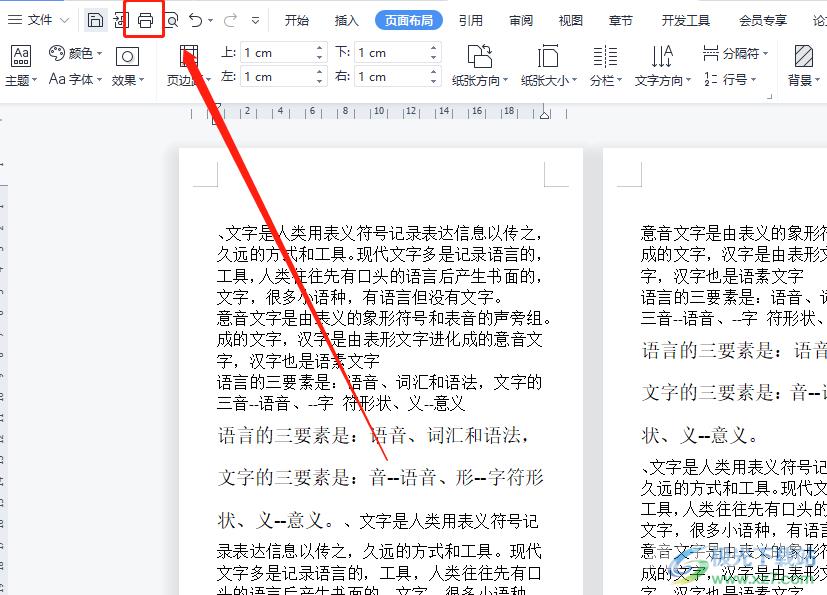Open the 分栏 columns options
Viewport: 827px width, 595px height.
point(605,65)
